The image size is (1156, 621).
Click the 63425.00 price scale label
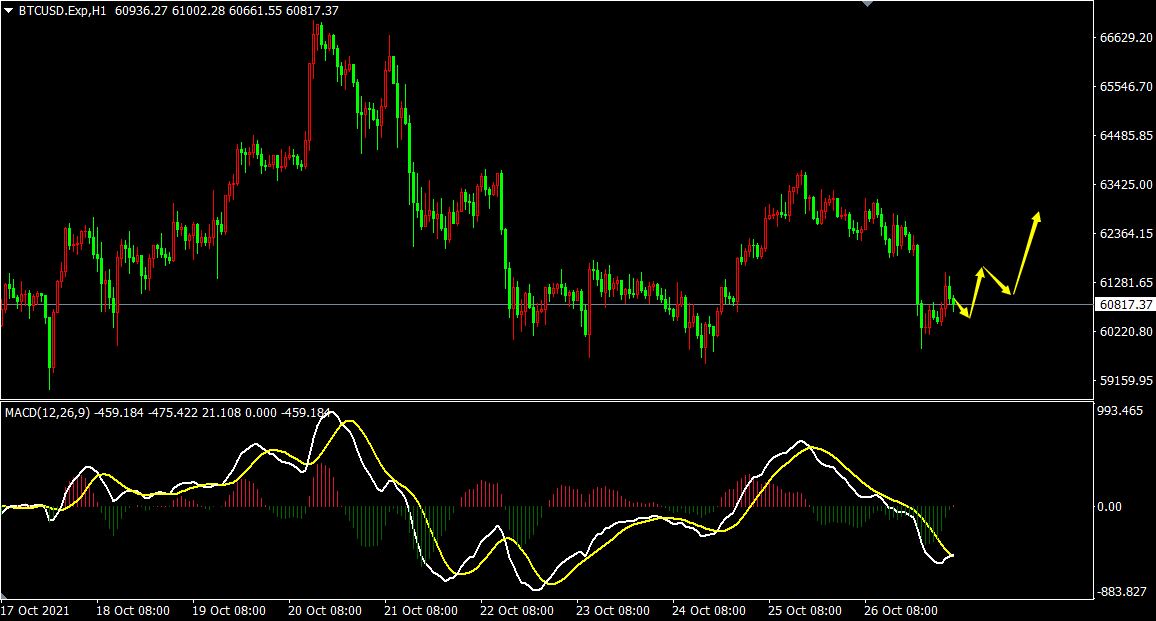[x=1126, y=184]
